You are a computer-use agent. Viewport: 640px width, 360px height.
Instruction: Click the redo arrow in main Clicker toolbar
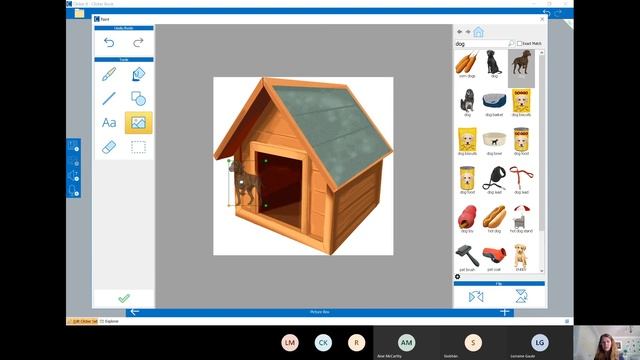pyautogui.click(x=558, y=13)
